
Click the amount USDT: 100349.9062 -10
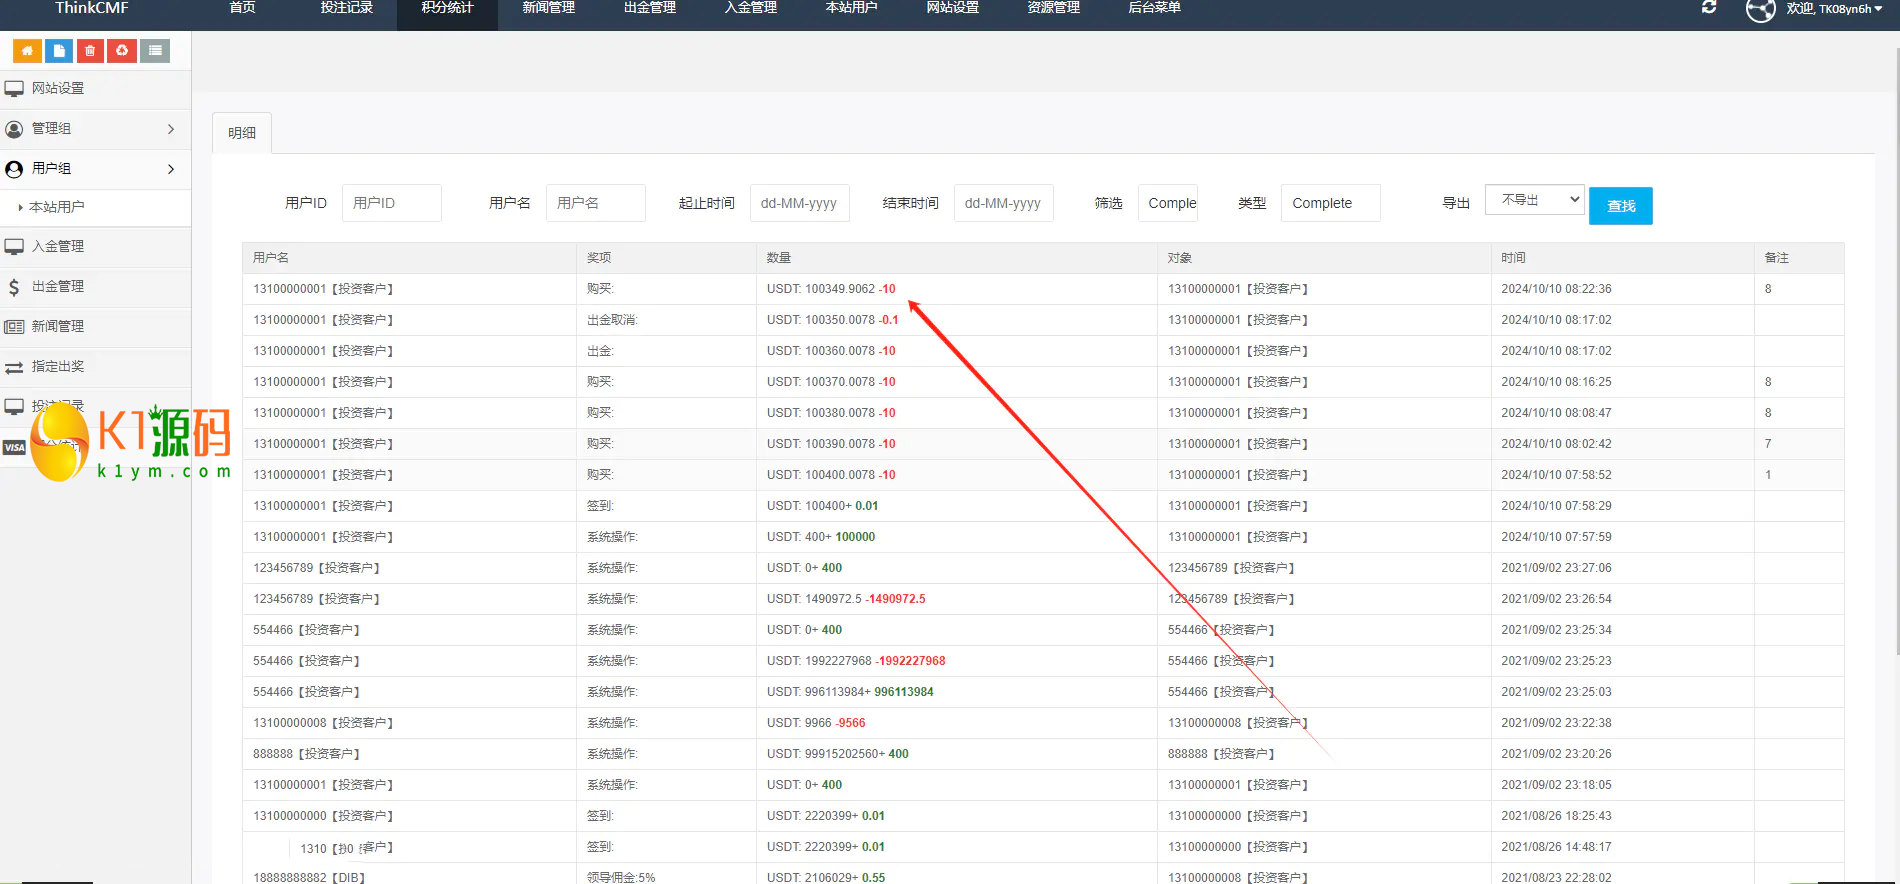[831, 289]
